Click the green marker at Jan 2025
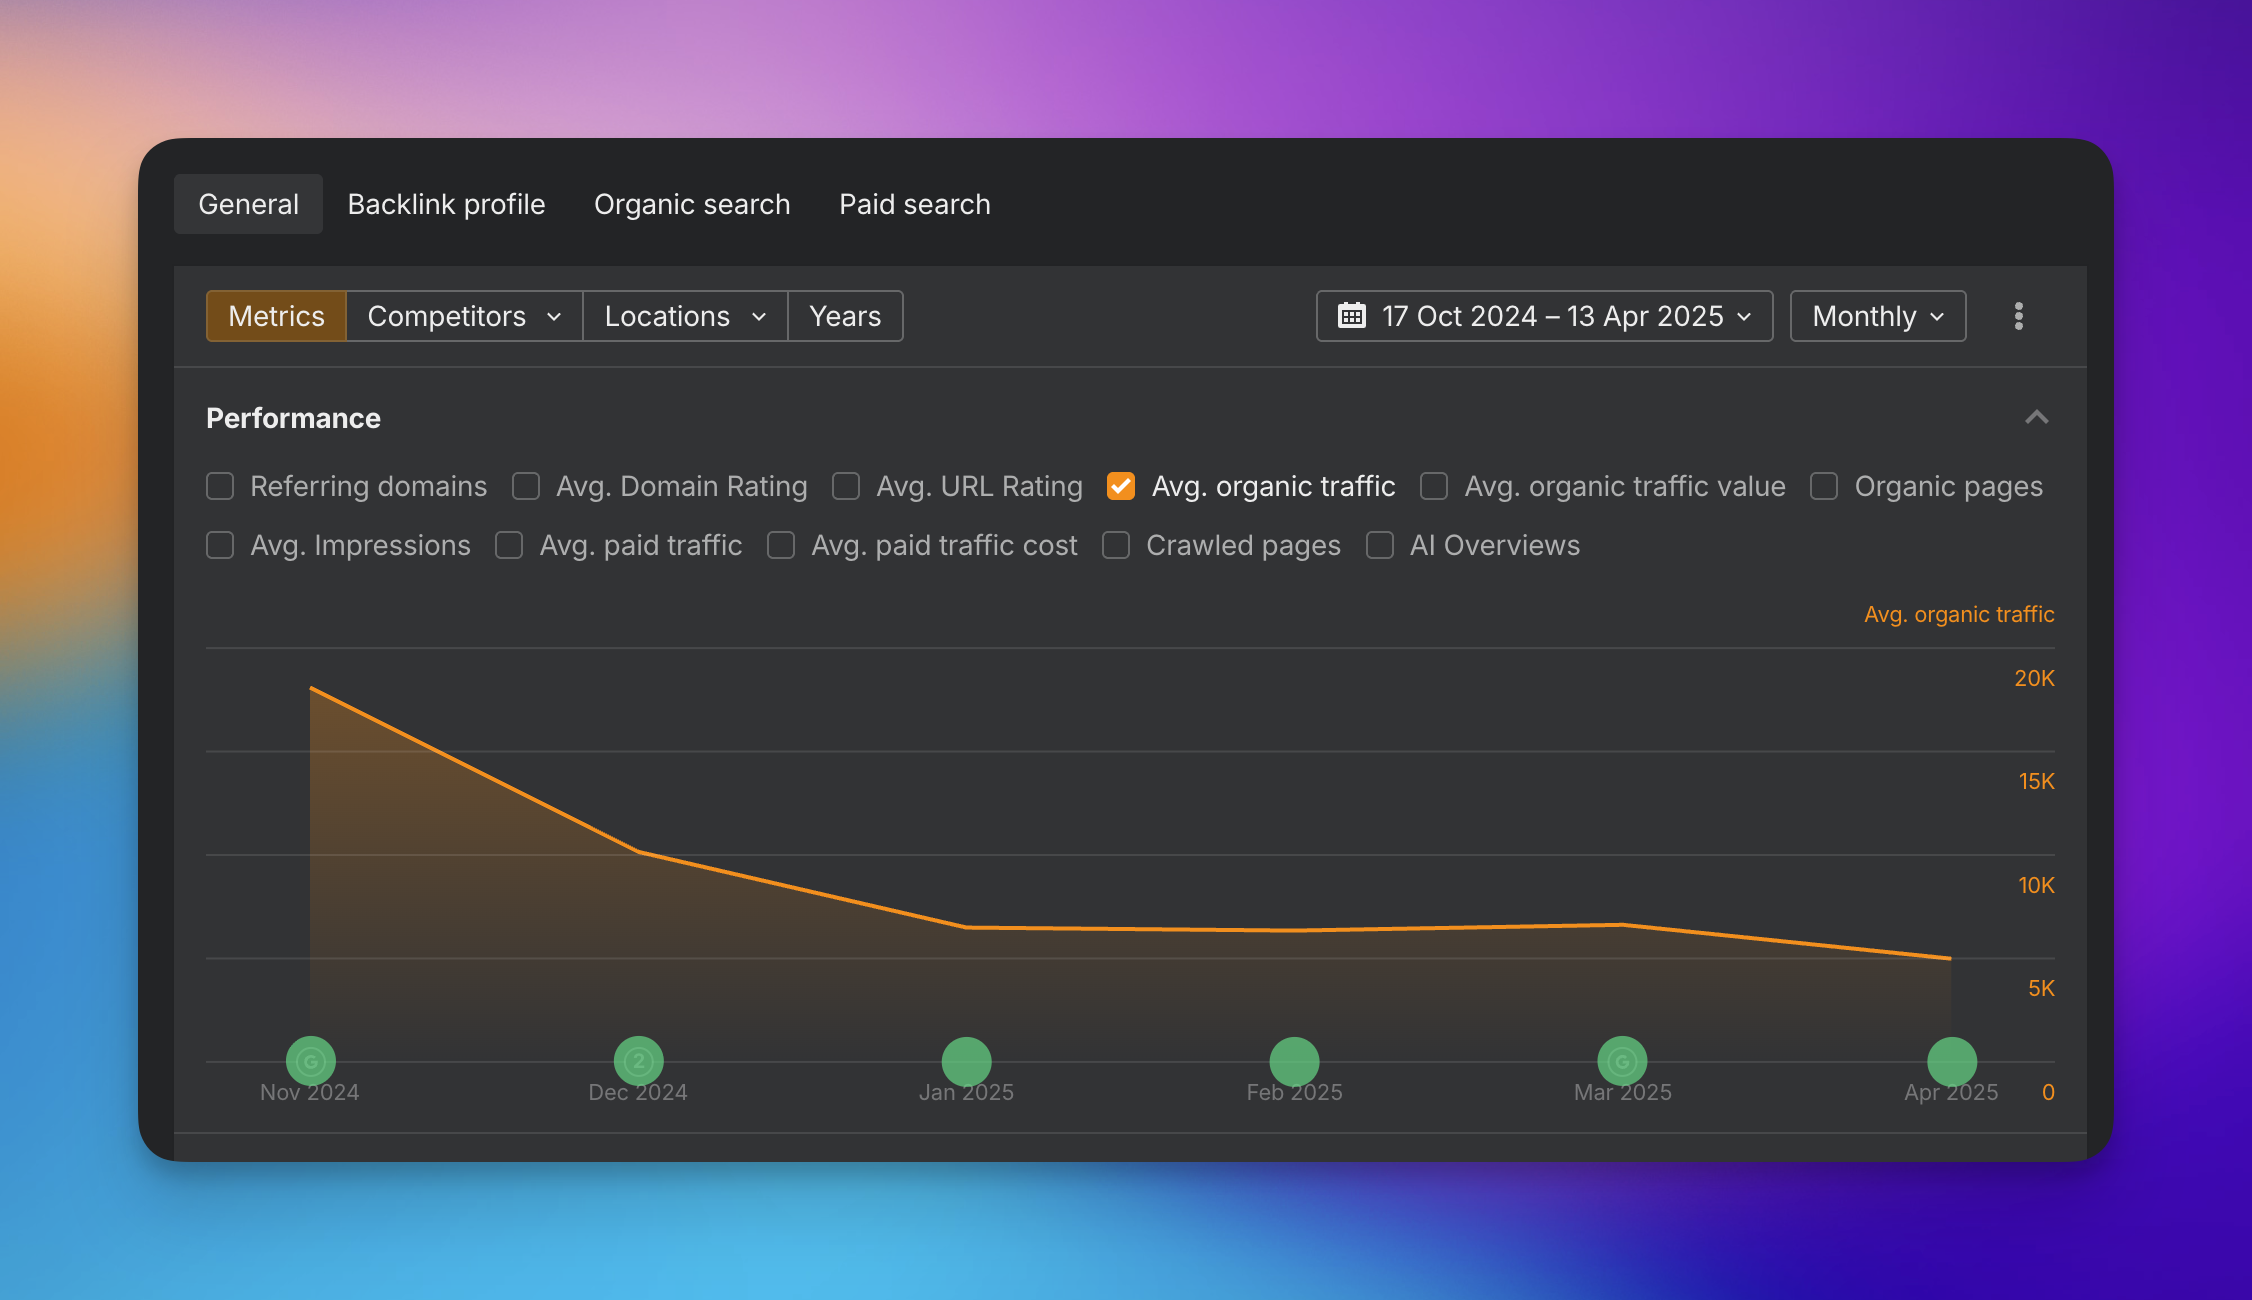The image size is (2252, 1300). (966, 1061)
